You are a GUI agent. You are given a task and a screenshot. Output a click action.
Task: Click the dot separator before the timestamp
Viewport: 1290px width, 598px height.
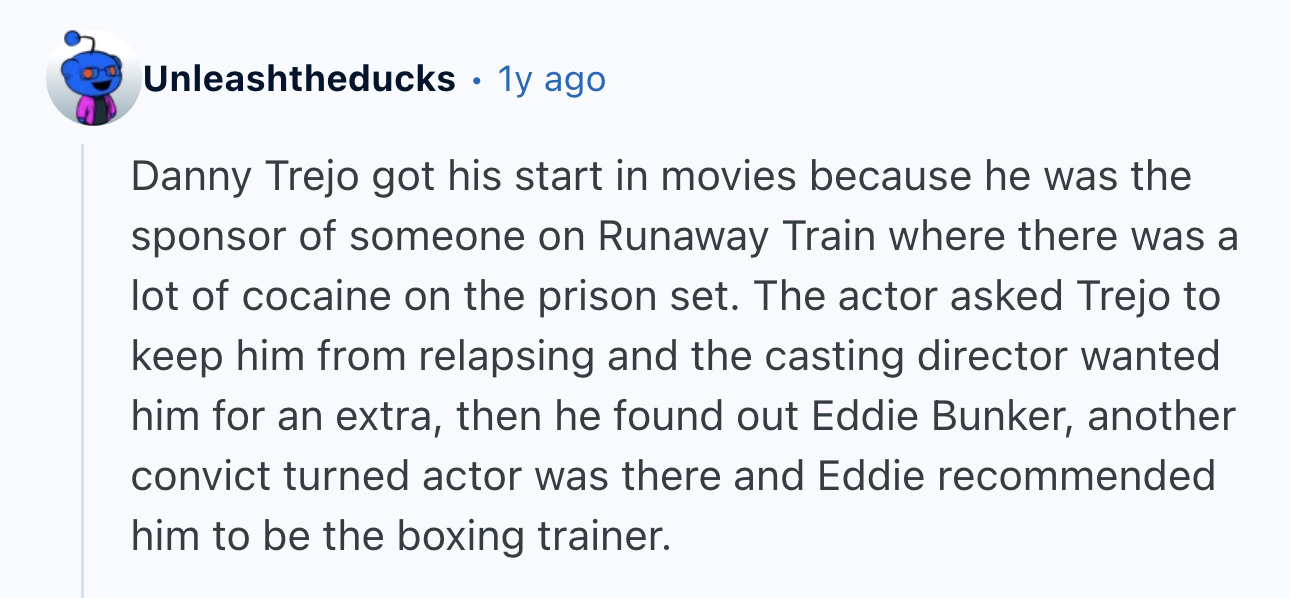click(x=477, y=79)
